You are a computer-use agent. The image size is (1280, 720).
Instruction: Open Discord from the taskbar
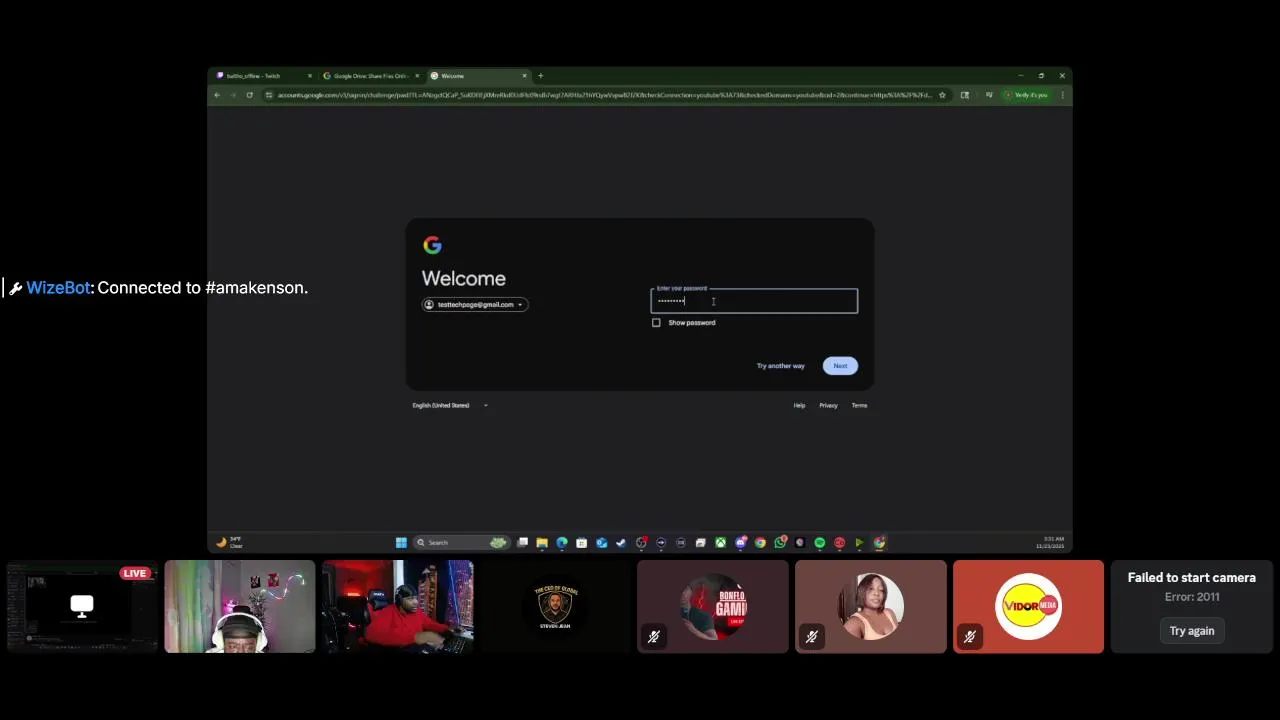[741, 542]
